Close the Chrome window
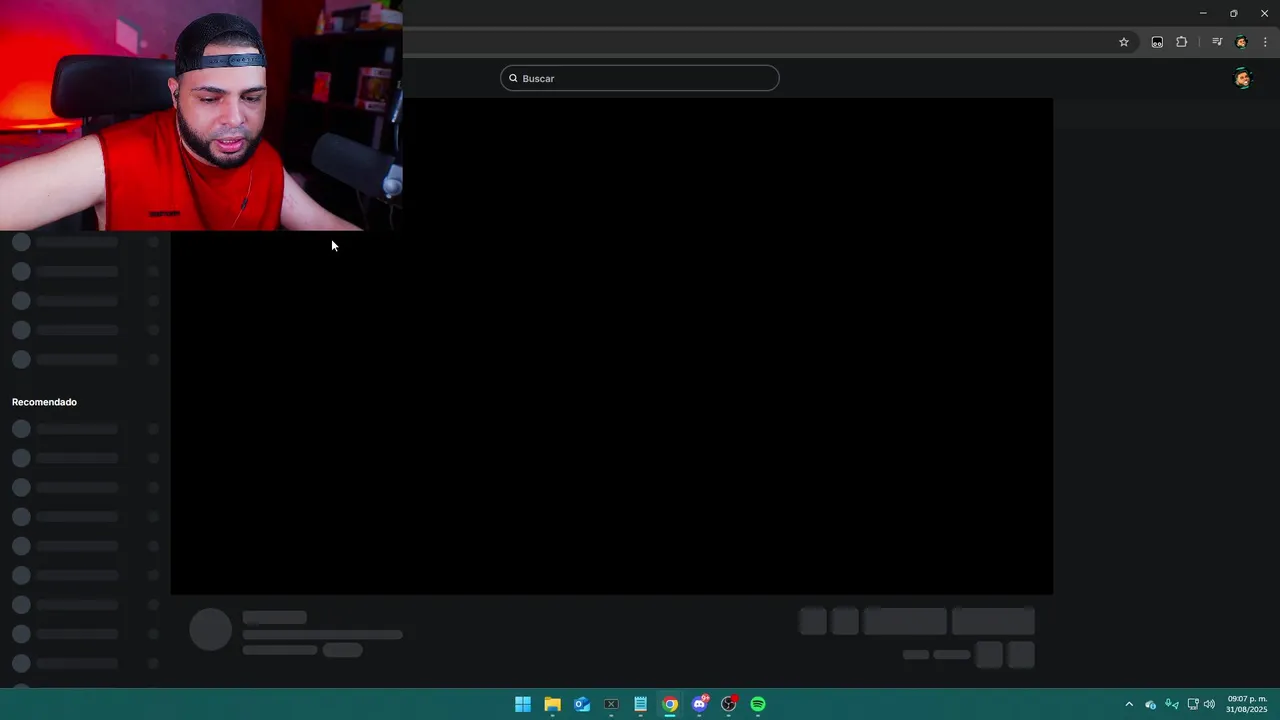 pos(1264,13)
